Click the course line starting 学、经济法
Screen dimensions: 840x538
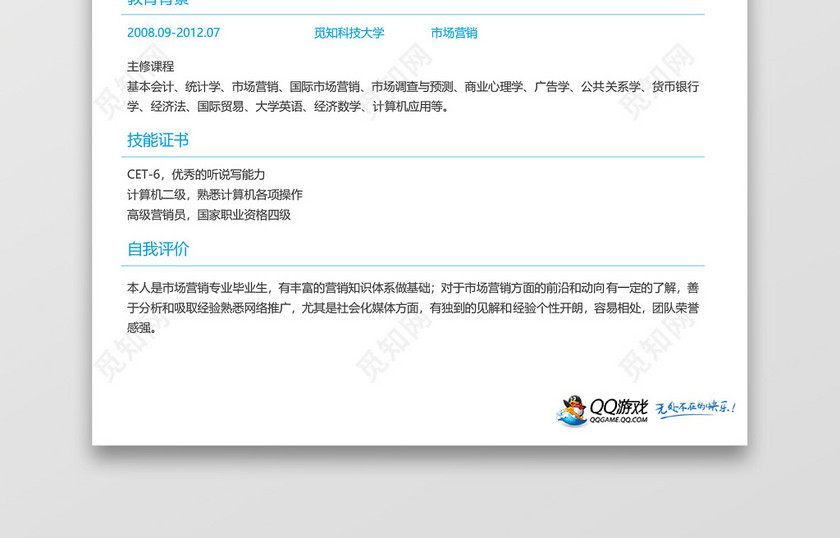288,107
